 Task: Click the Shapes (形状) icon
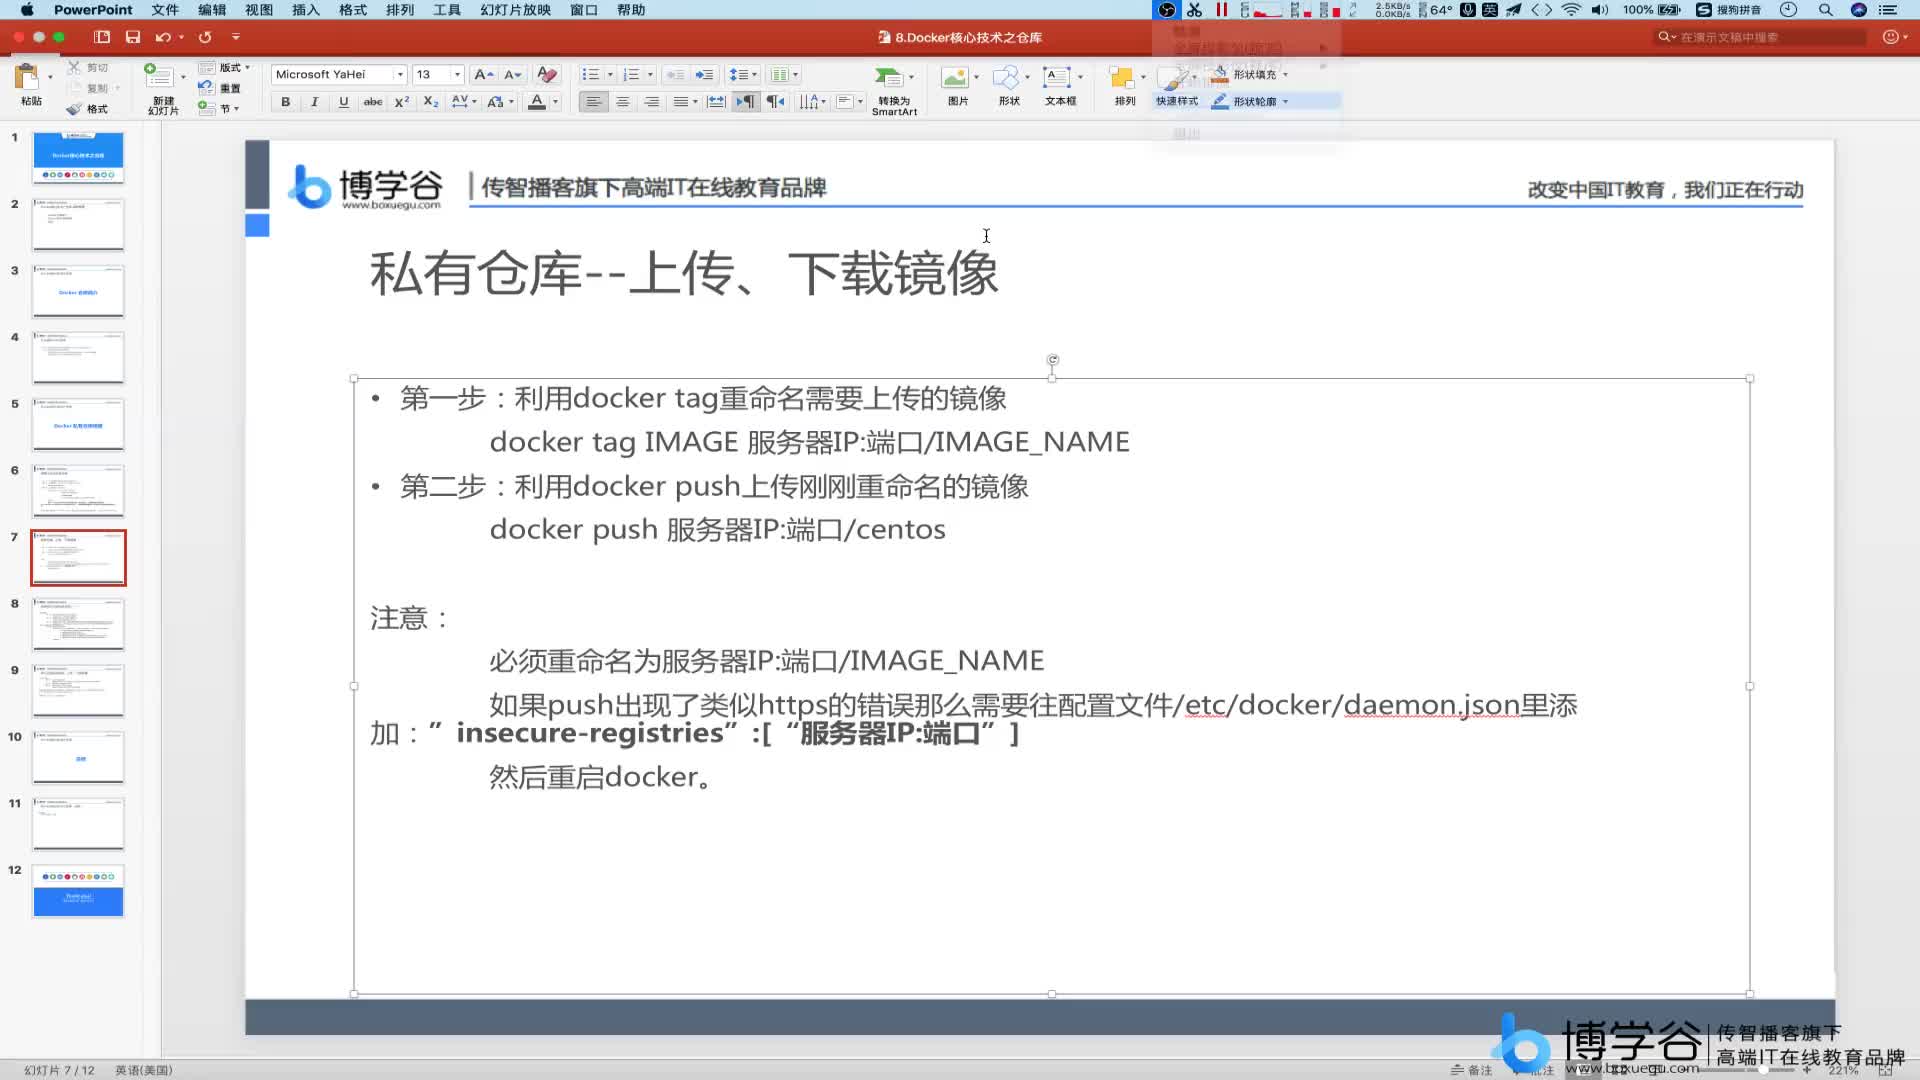(1006, 78)
